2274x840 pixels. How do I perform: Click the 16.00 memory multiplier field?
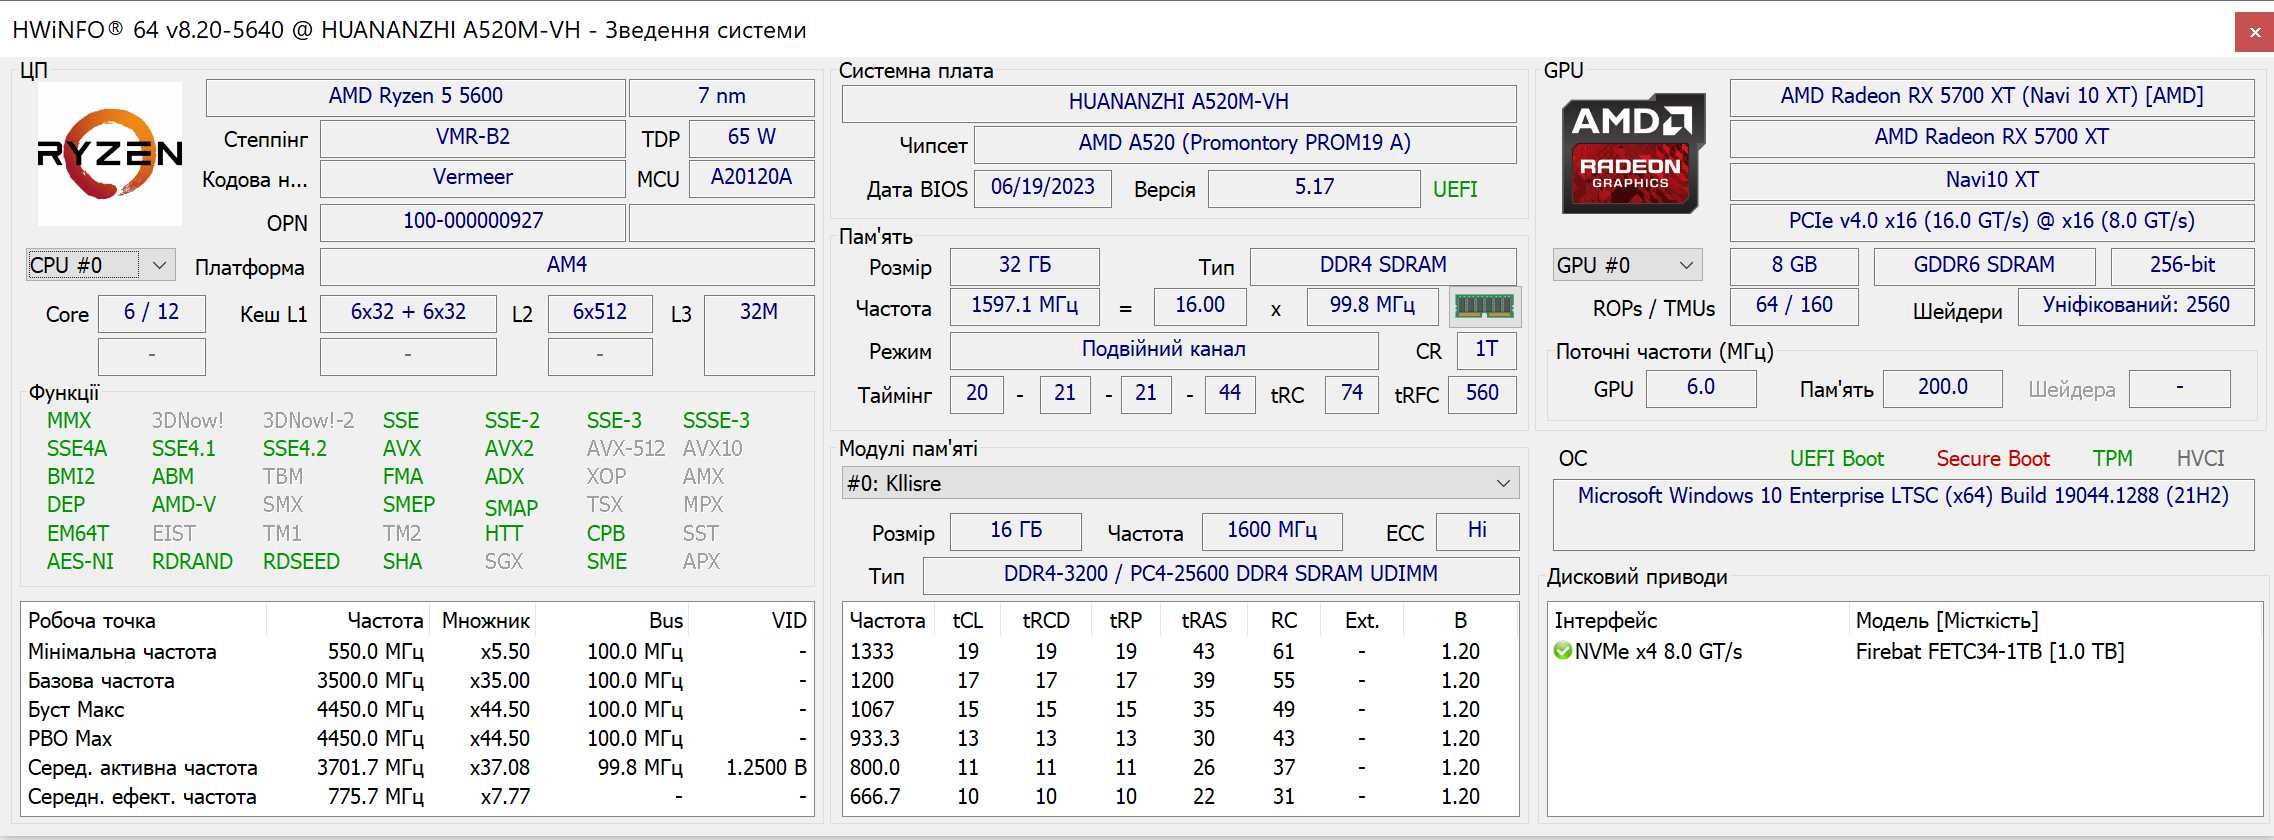[1200, 306]
